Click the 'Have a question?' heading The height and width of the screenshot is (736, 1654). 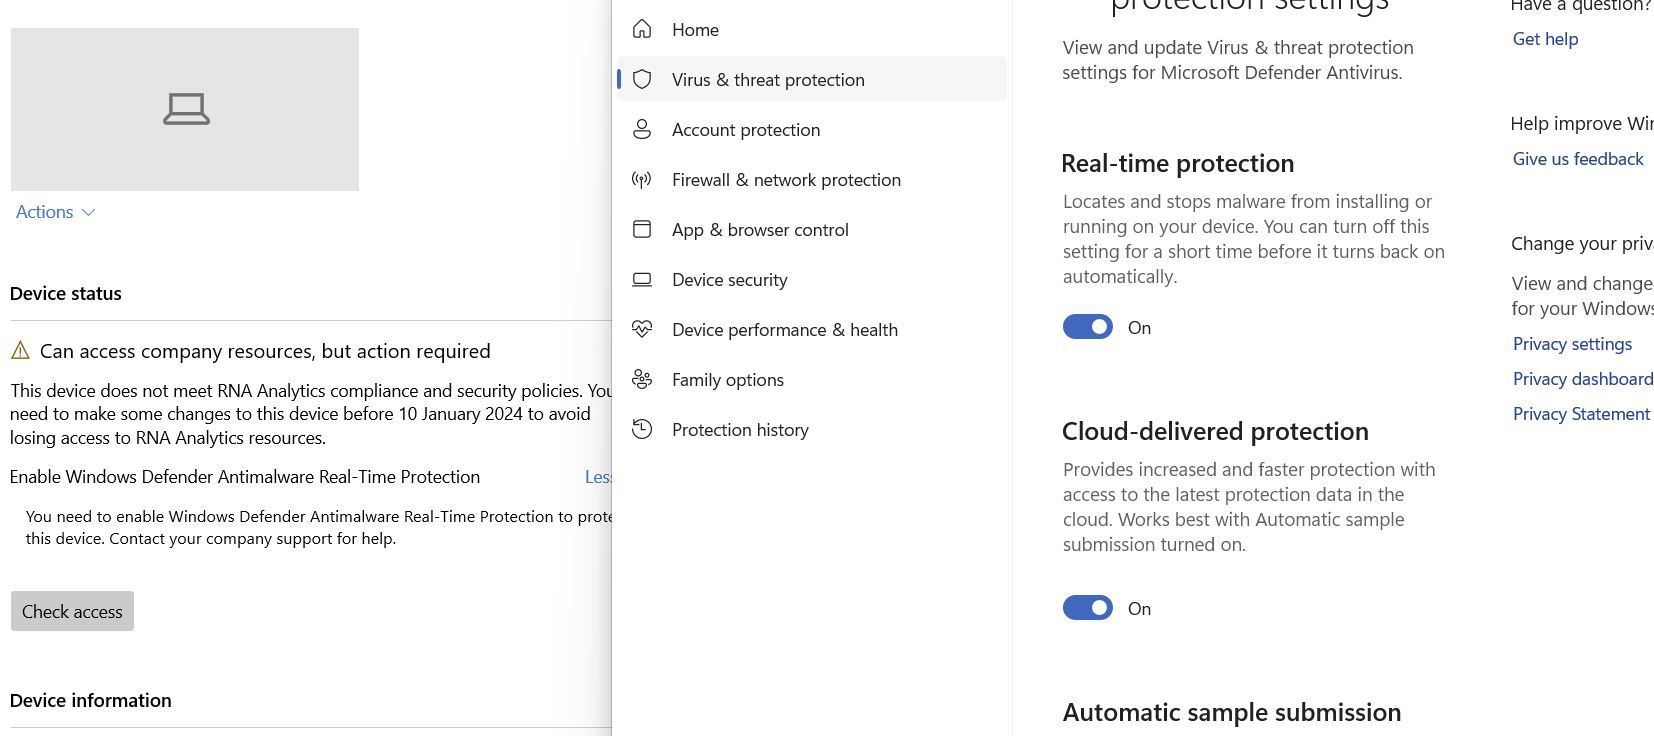click(1581, 6)
